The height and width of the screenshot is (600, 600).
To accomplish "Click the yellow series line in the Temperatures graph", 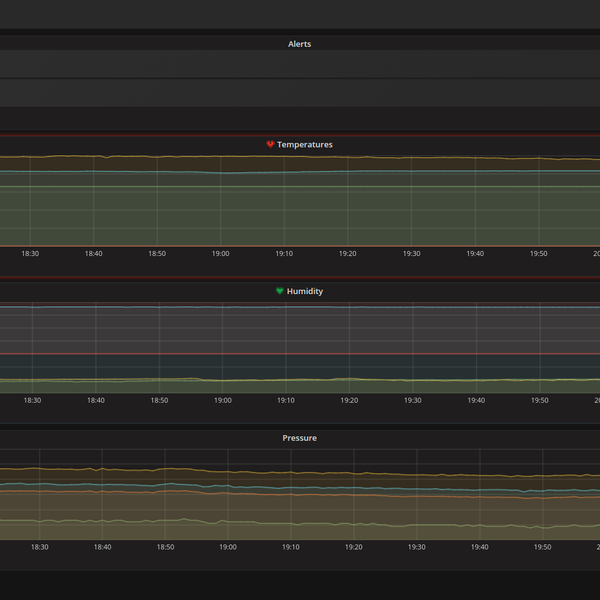I will coord(300,157).
